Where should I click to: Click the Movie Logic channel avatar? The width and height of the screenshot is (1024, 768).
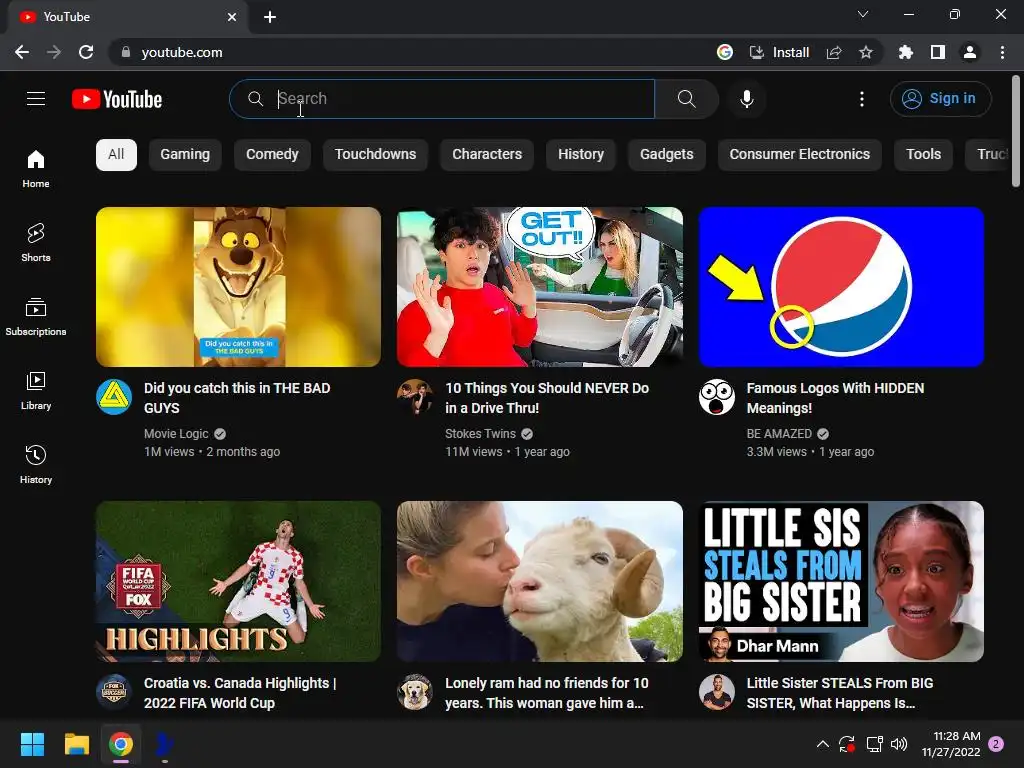tap(114, 397)
